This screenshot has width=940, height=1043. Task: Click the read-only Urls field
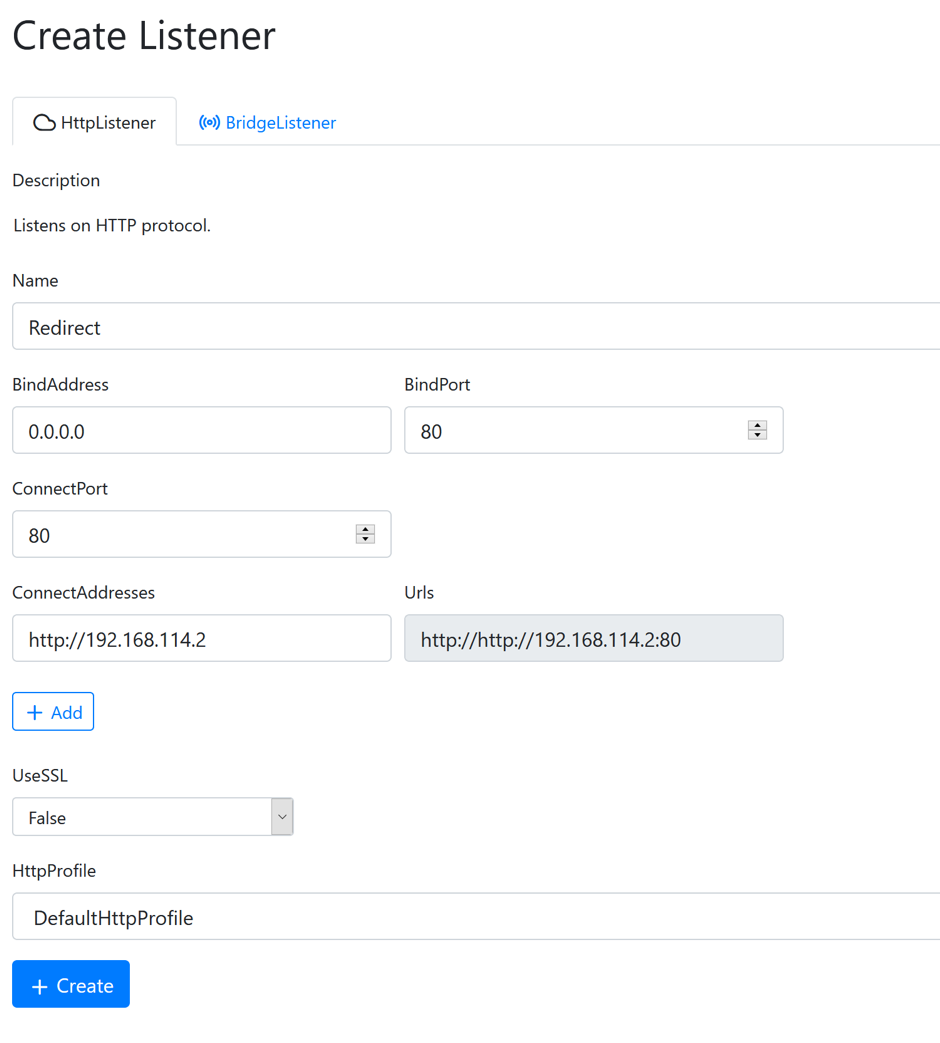point(593,639)
